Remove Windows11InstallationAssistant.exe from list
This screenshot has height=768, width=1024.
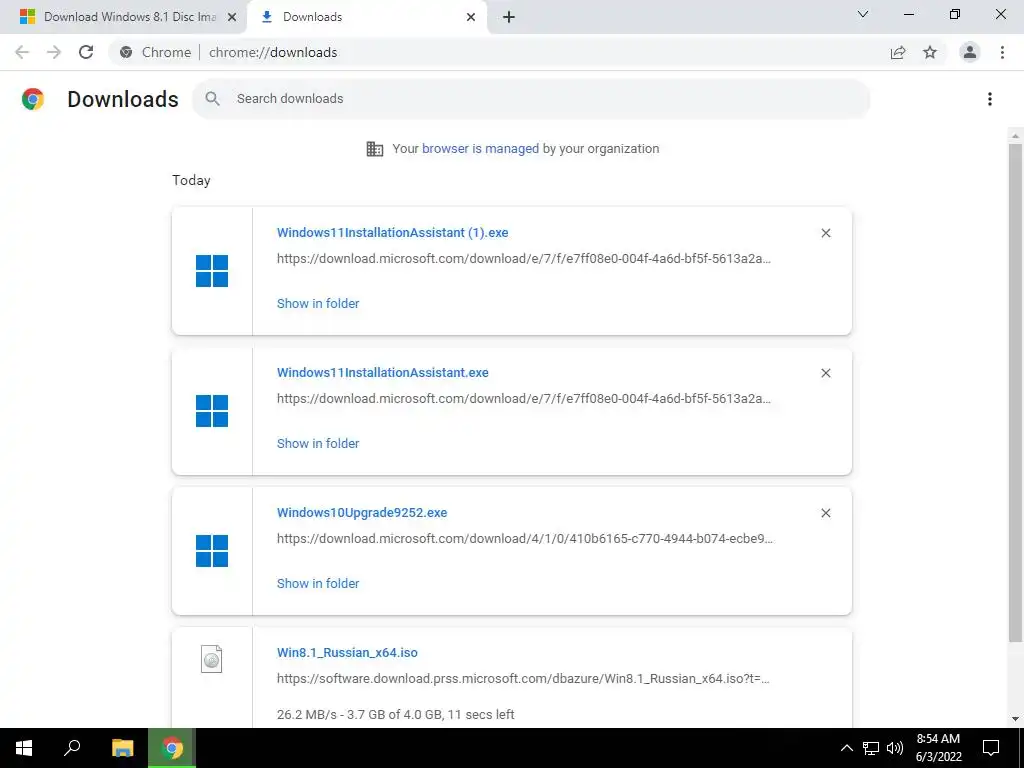click(825, 373)
